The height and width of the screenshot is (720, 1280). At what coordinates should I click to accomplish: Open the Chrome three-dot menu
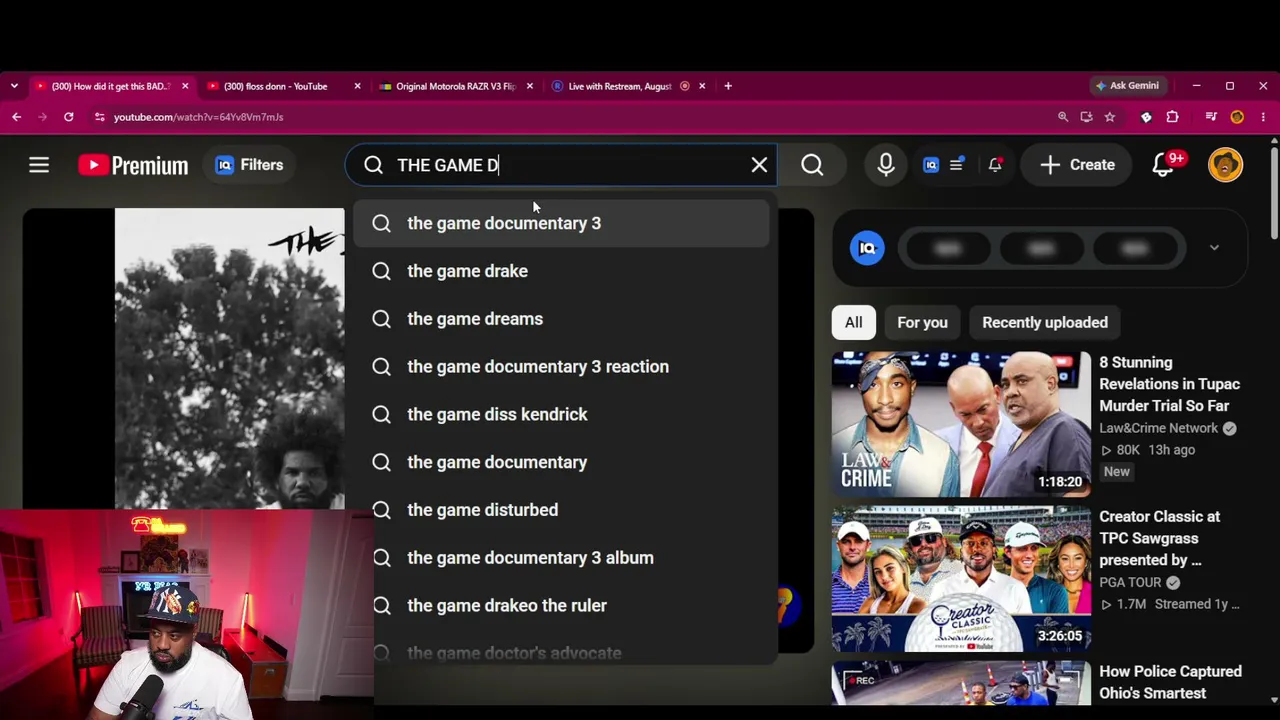[1263, 117]
